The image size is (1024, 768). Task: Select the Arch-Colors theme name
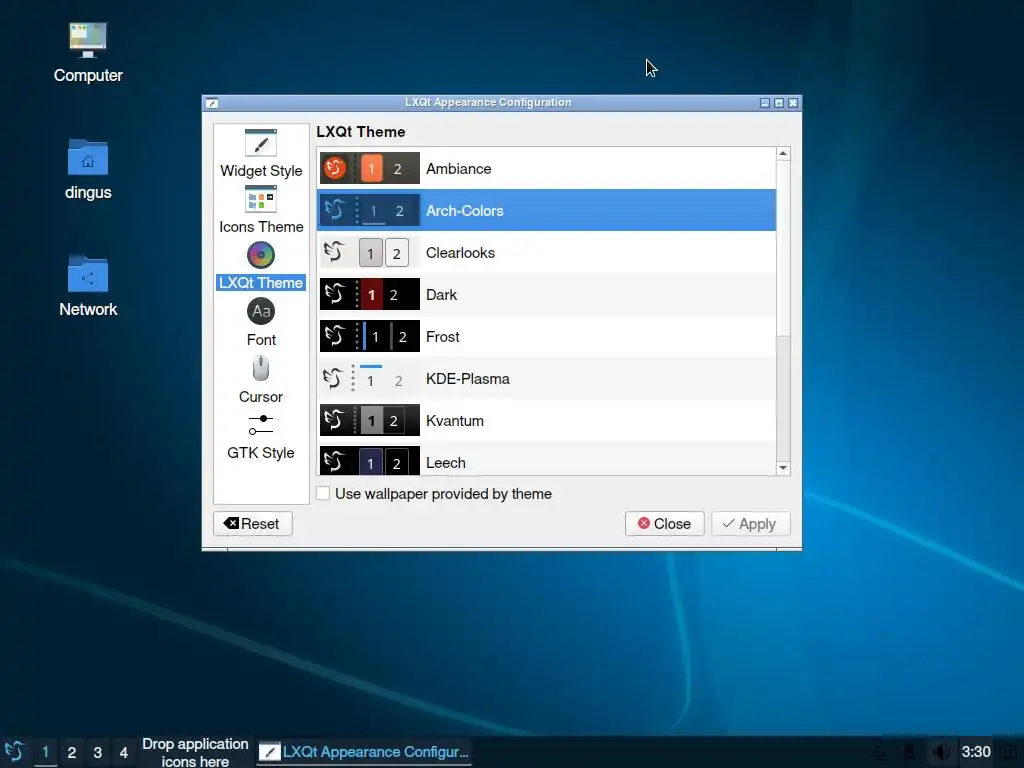[x=464, y=211]
